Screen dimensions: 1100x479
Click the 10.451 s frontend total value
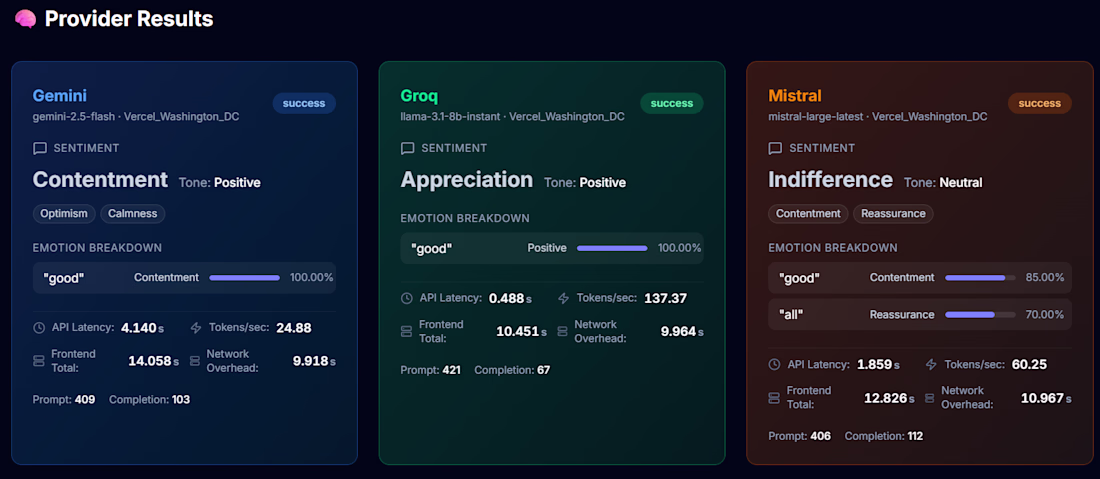click(x=521, y=332)
